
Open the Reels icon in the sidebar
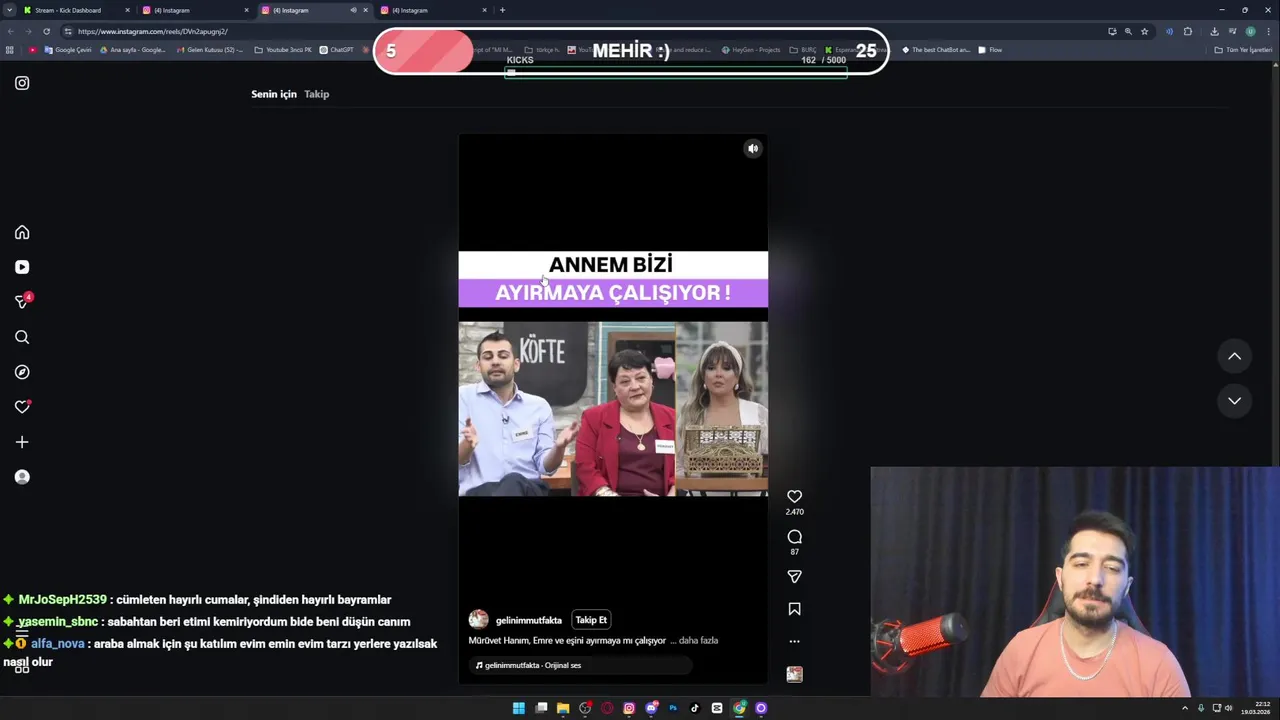[x=22, y=267]
